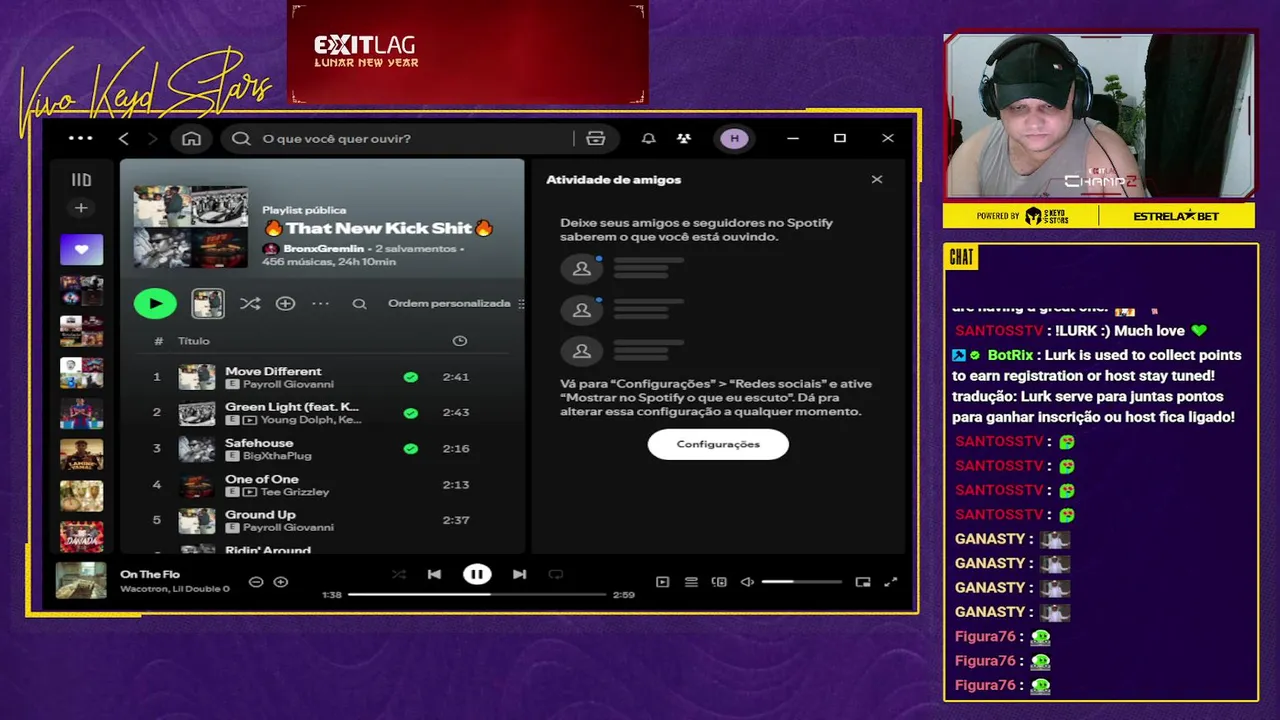Screen dimensions: 1280x720
Task: Click the "Configurações" button
Action: 718,444
